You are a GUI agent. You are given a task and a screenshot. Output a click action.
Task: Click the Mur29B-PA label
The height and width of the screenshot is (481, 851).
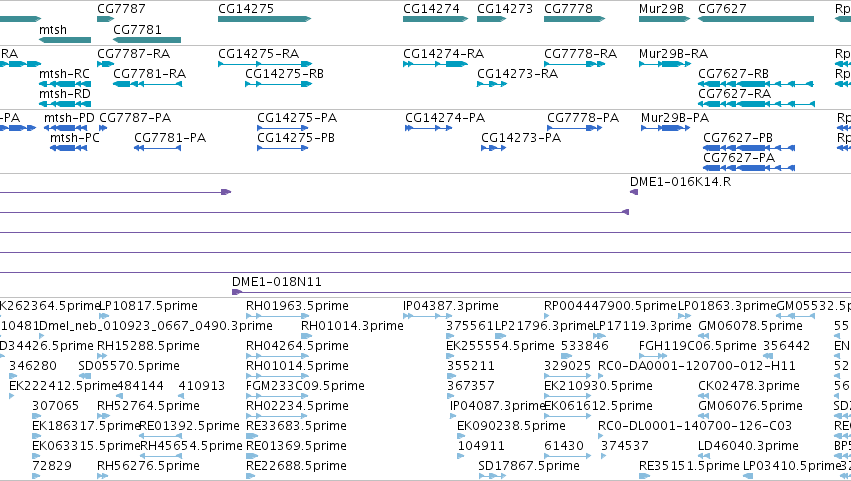(x=675, y=118)
